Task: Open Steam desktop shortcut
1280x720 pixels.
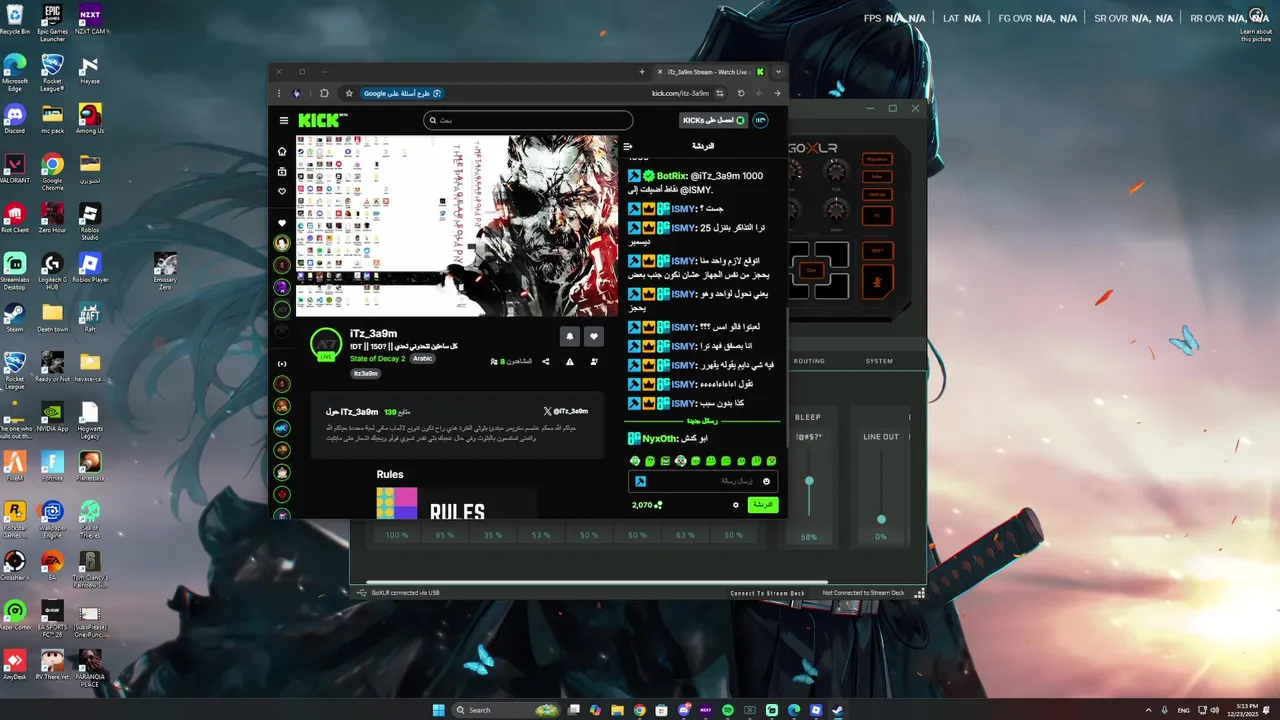Action: point(14,317)
